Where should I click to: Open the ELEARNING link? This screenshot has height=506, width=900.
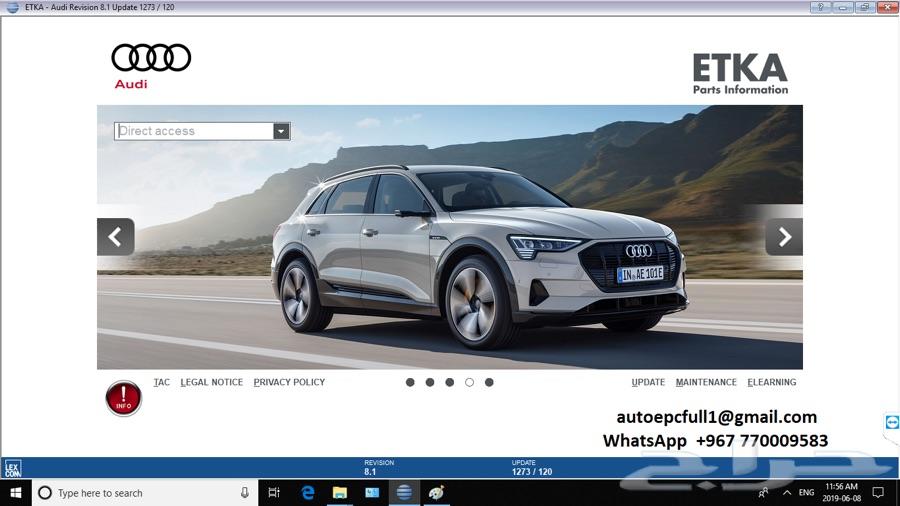[x=772, y=382]
